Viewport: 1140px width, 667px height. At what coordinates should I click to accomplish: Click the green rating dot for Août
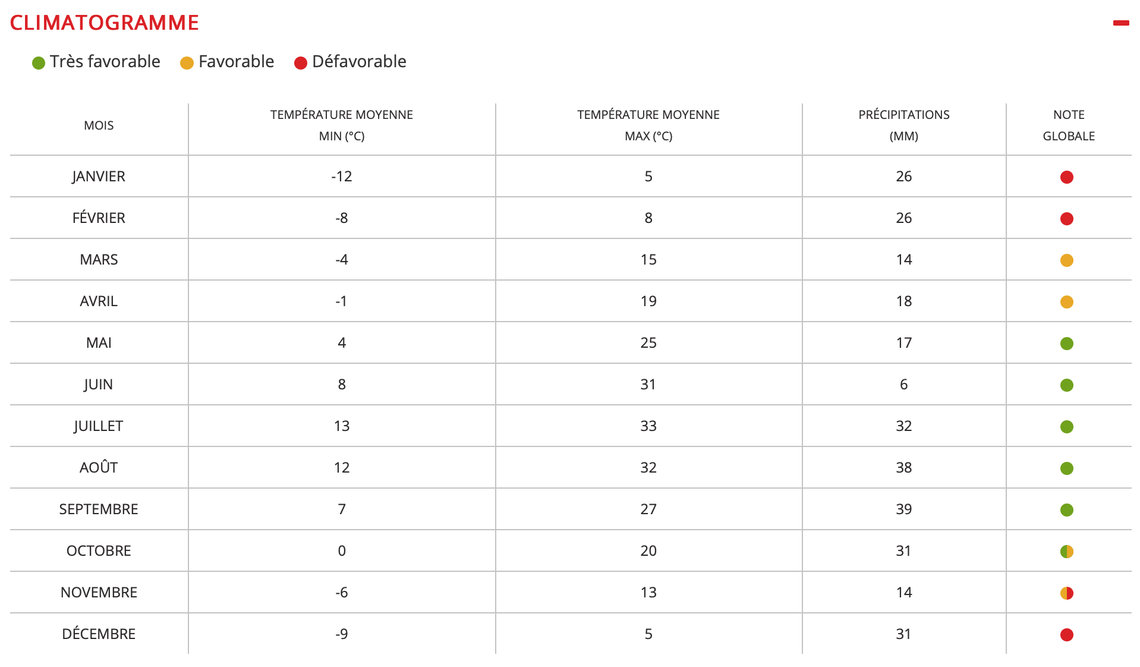pos(1067,468)
